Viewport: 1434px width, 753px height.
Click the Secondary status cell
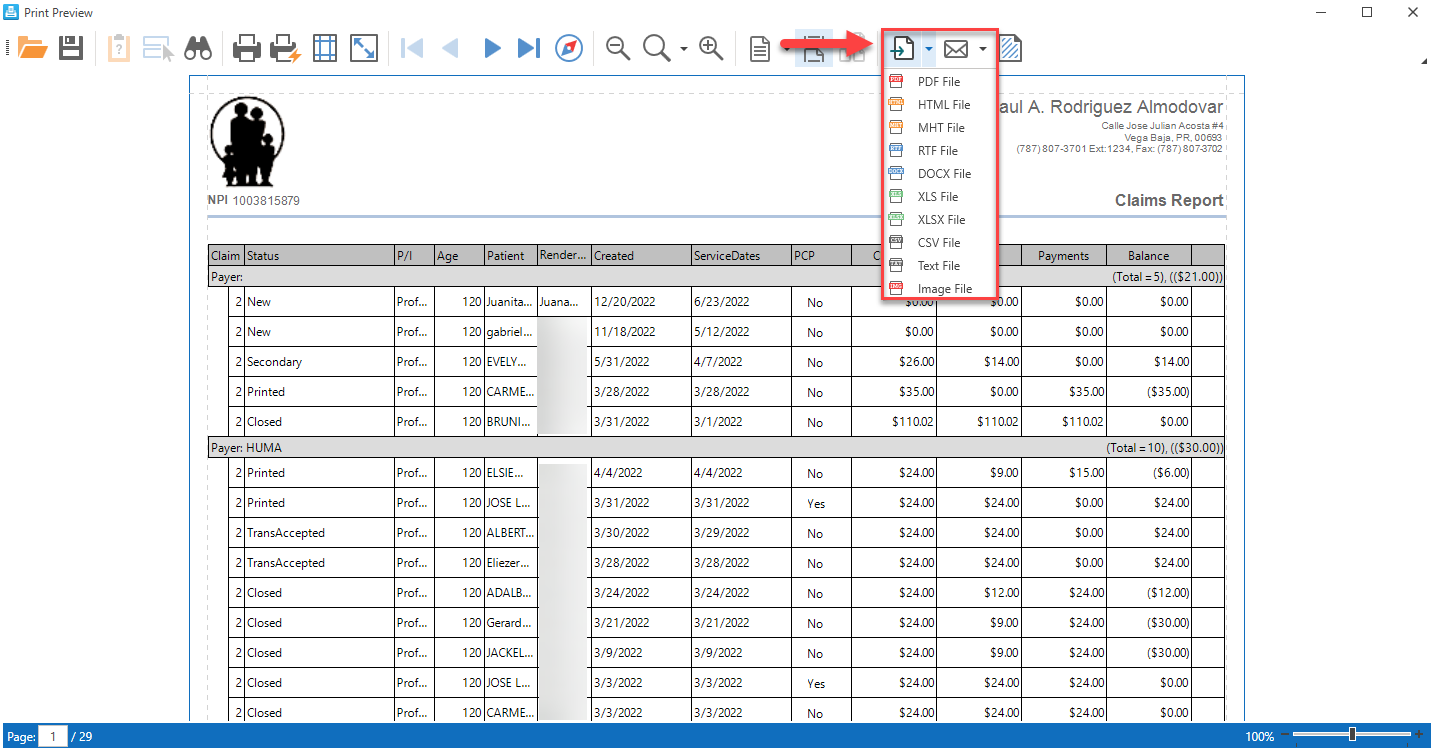[x=319, y=362]
